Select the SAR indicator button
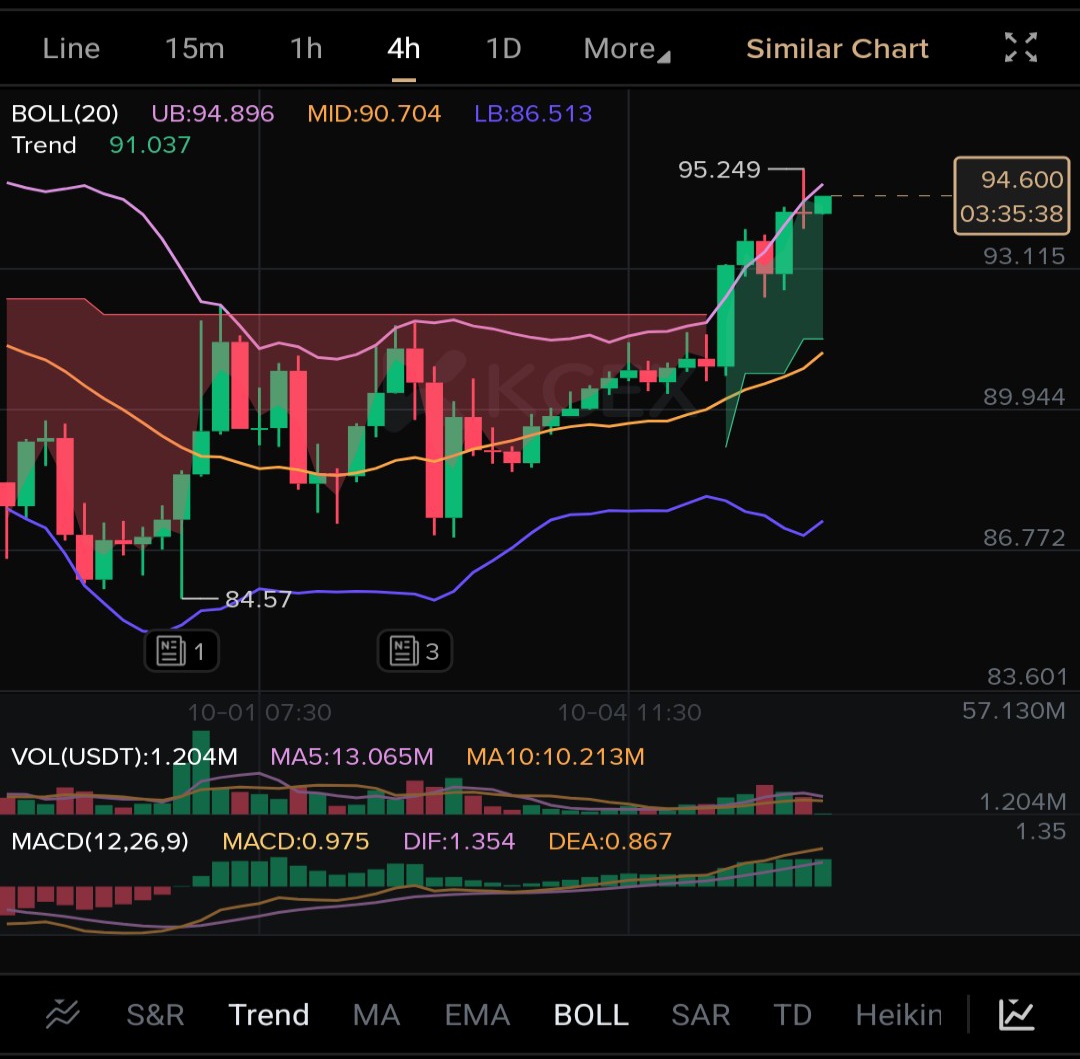1080x1059 pixels. click(700, 1015)
